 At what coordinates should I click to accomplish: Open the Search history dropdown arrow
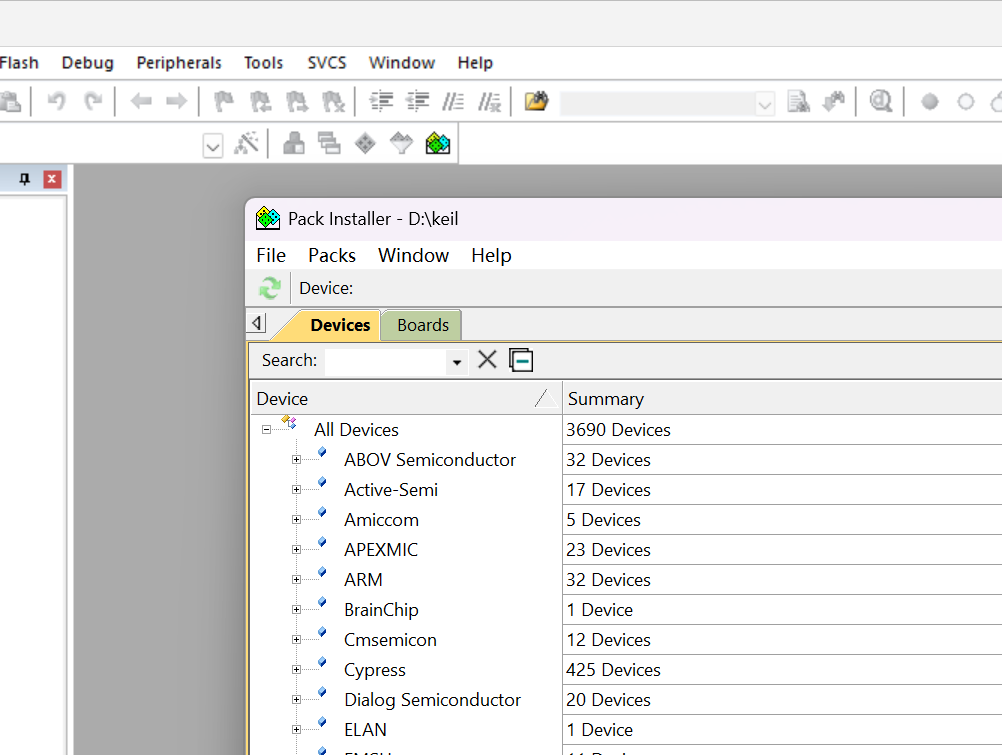456,362
